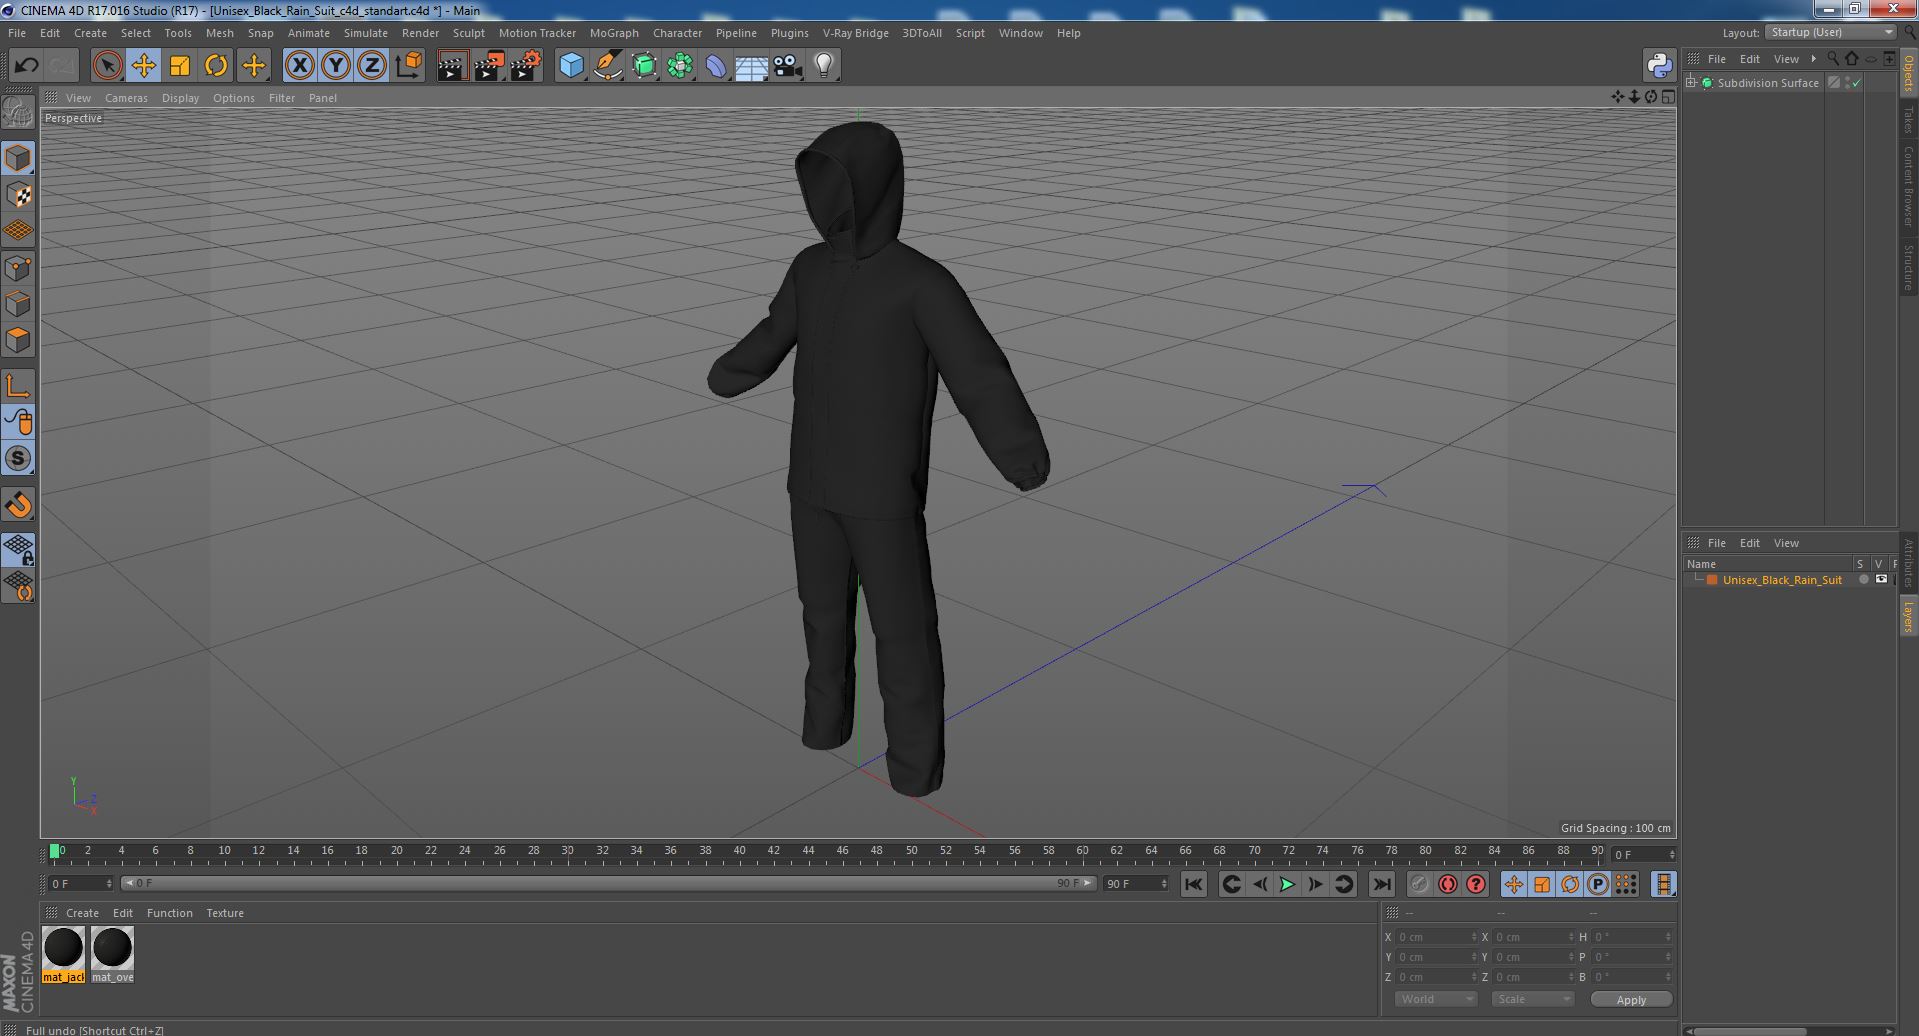1919x1036 pixels.
Task: Open the Array modeling objects
Action: click(x=680, y=66)
